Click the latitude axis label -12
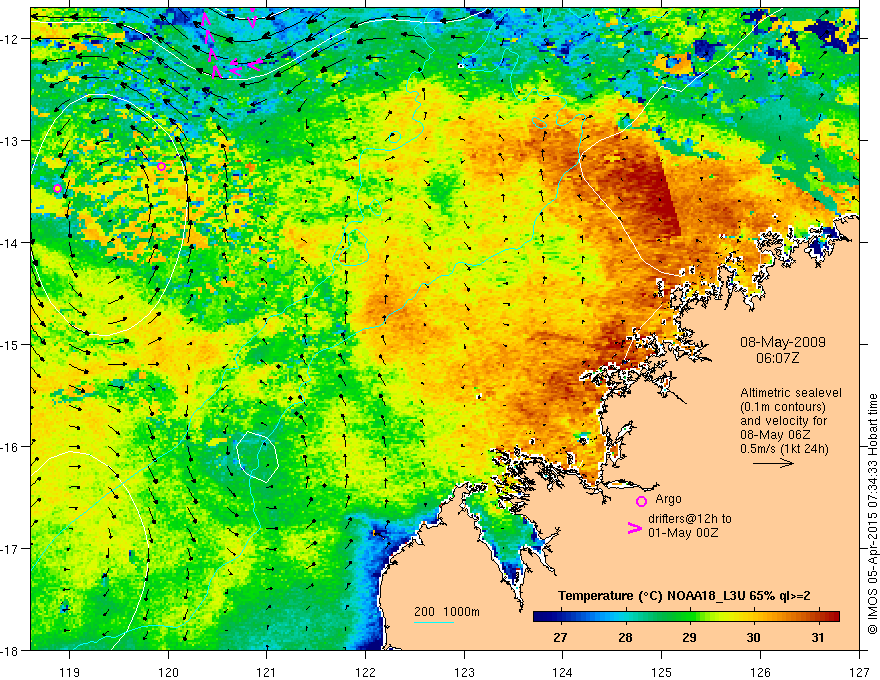The image size is (880, 680). click(11, 39)
